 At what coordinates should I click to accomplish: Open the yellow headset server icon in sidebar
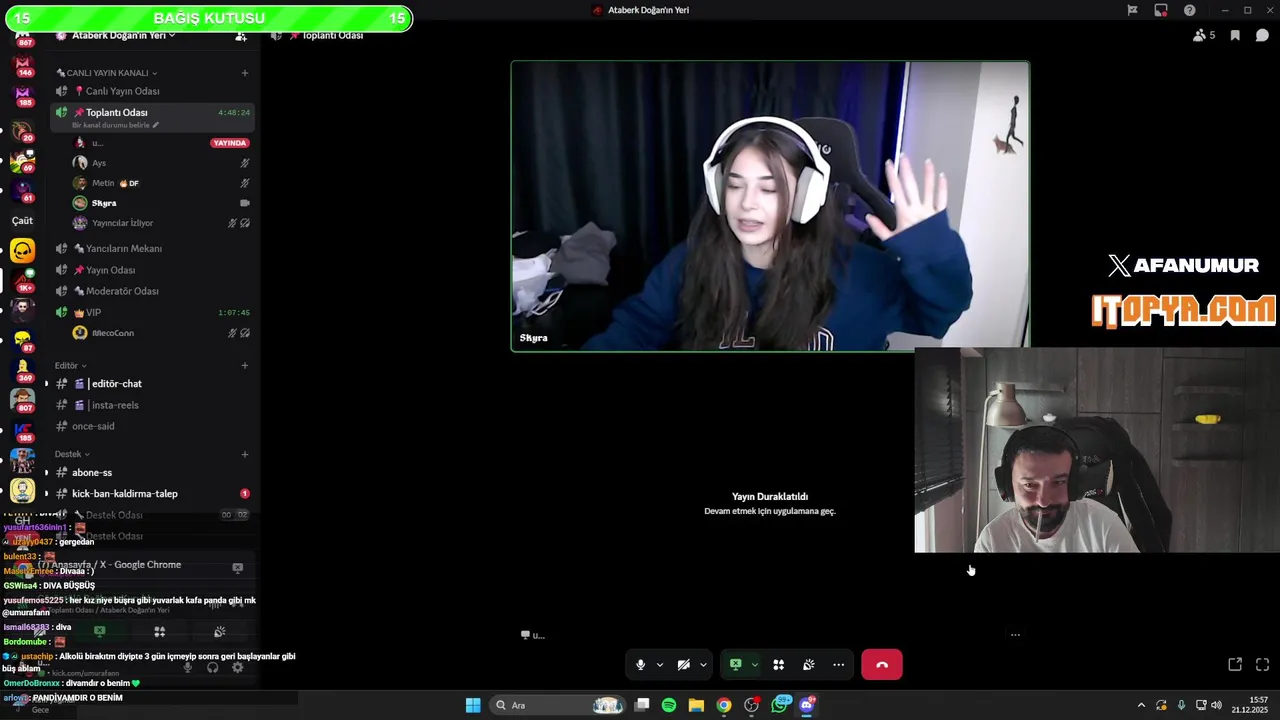(22, 251)
